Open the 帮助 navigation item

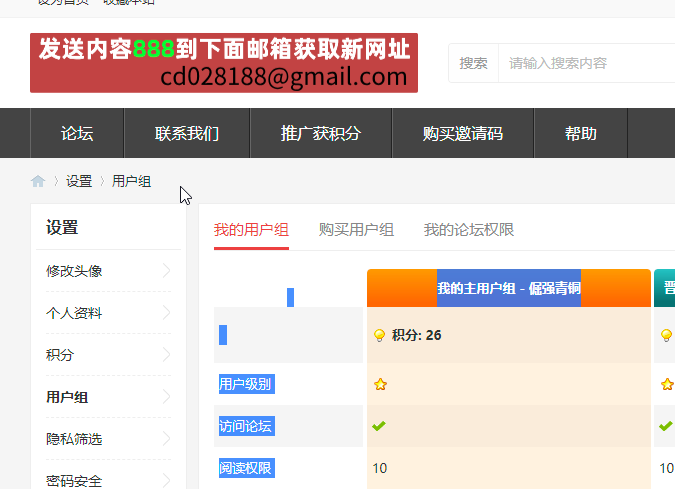click(x=581, y=133)
